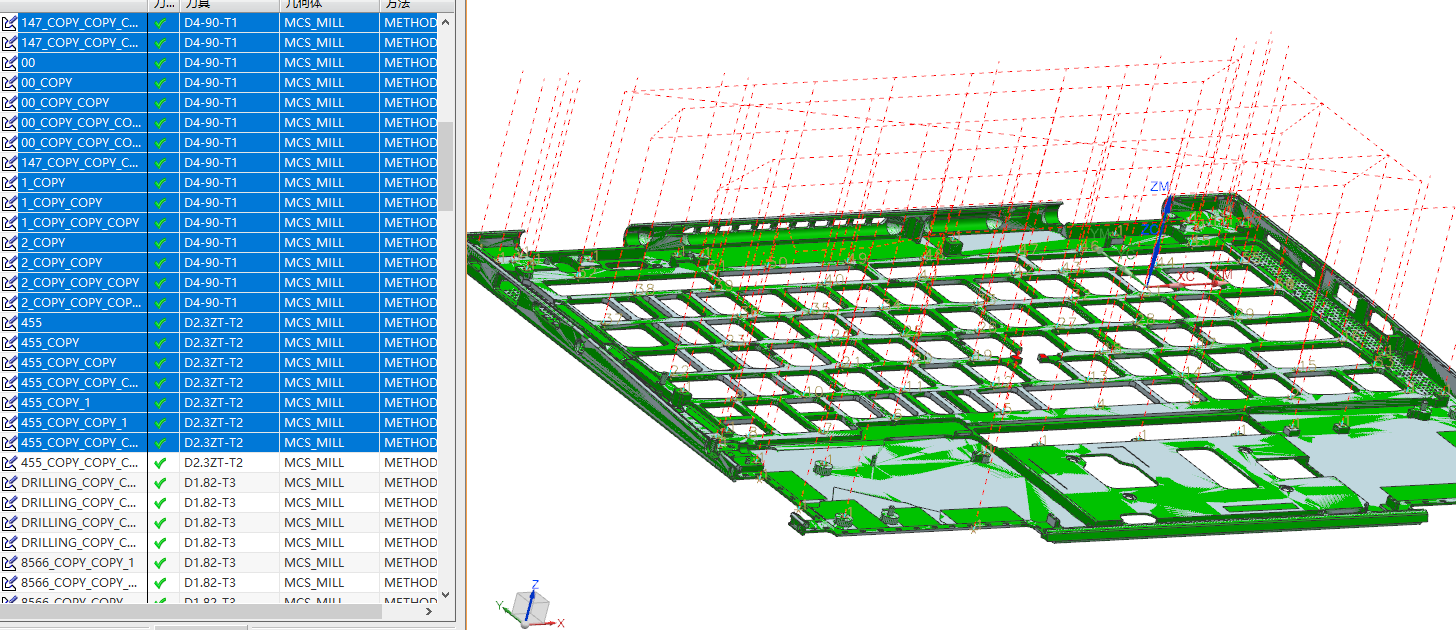Viewport: 1456px width, 630px height.
Task: Click the XYZ view triad in the viewport corner
Action: click(528, 605)
